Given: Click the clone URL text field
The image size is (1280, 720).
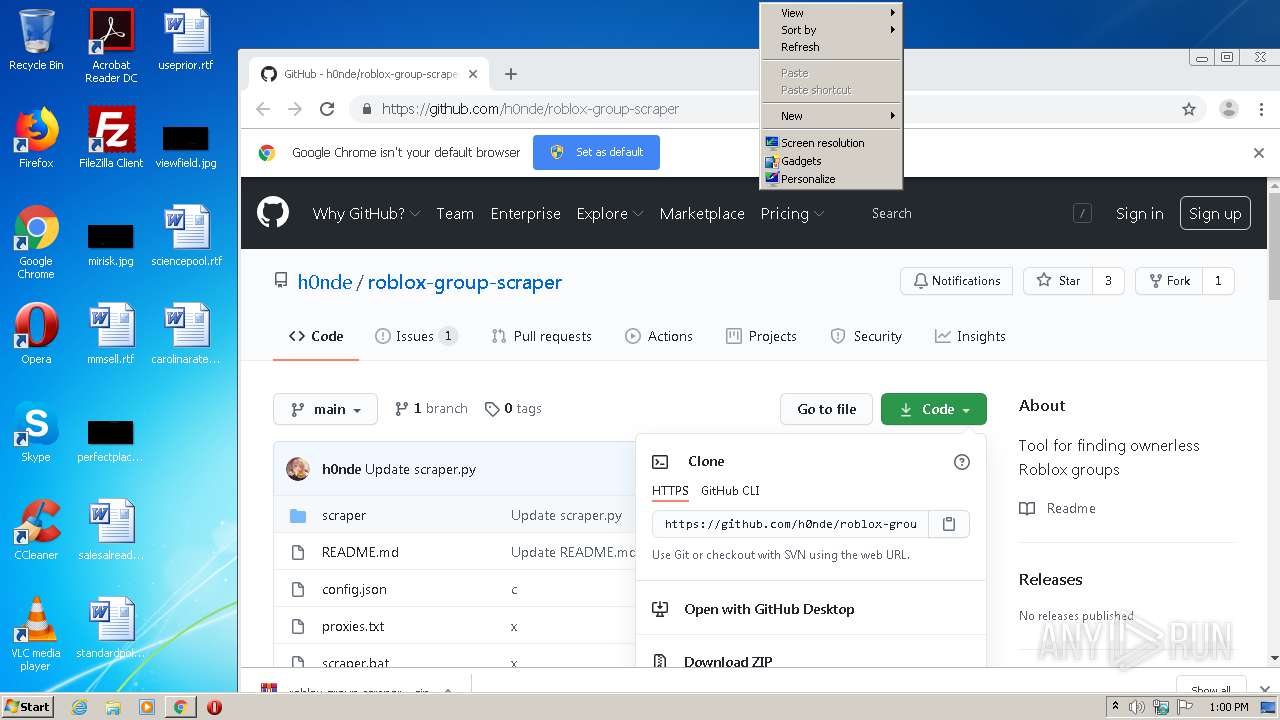Looking at the screenshot, I should coord(791,524).
